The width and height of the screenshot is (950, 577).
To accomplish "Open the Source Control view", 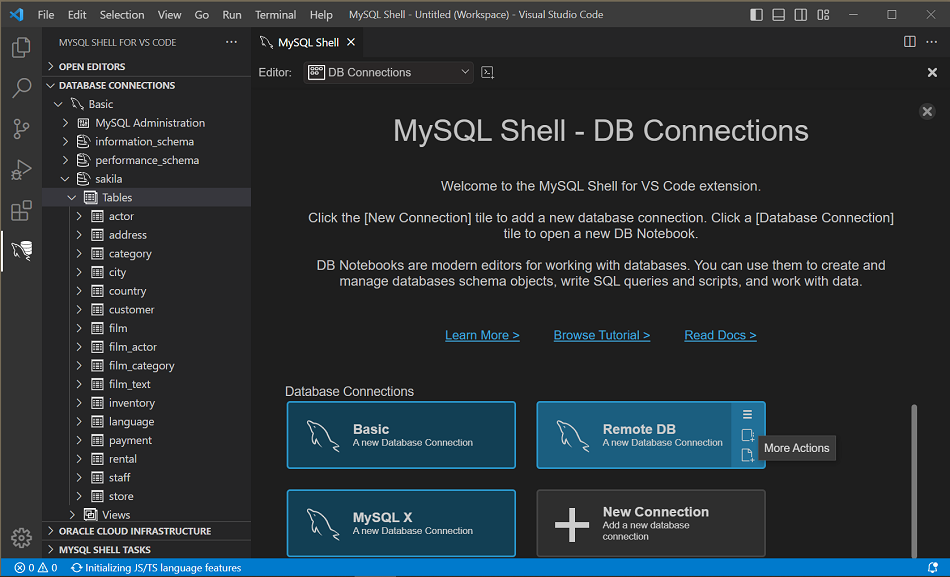I will (x=21, y=129).
